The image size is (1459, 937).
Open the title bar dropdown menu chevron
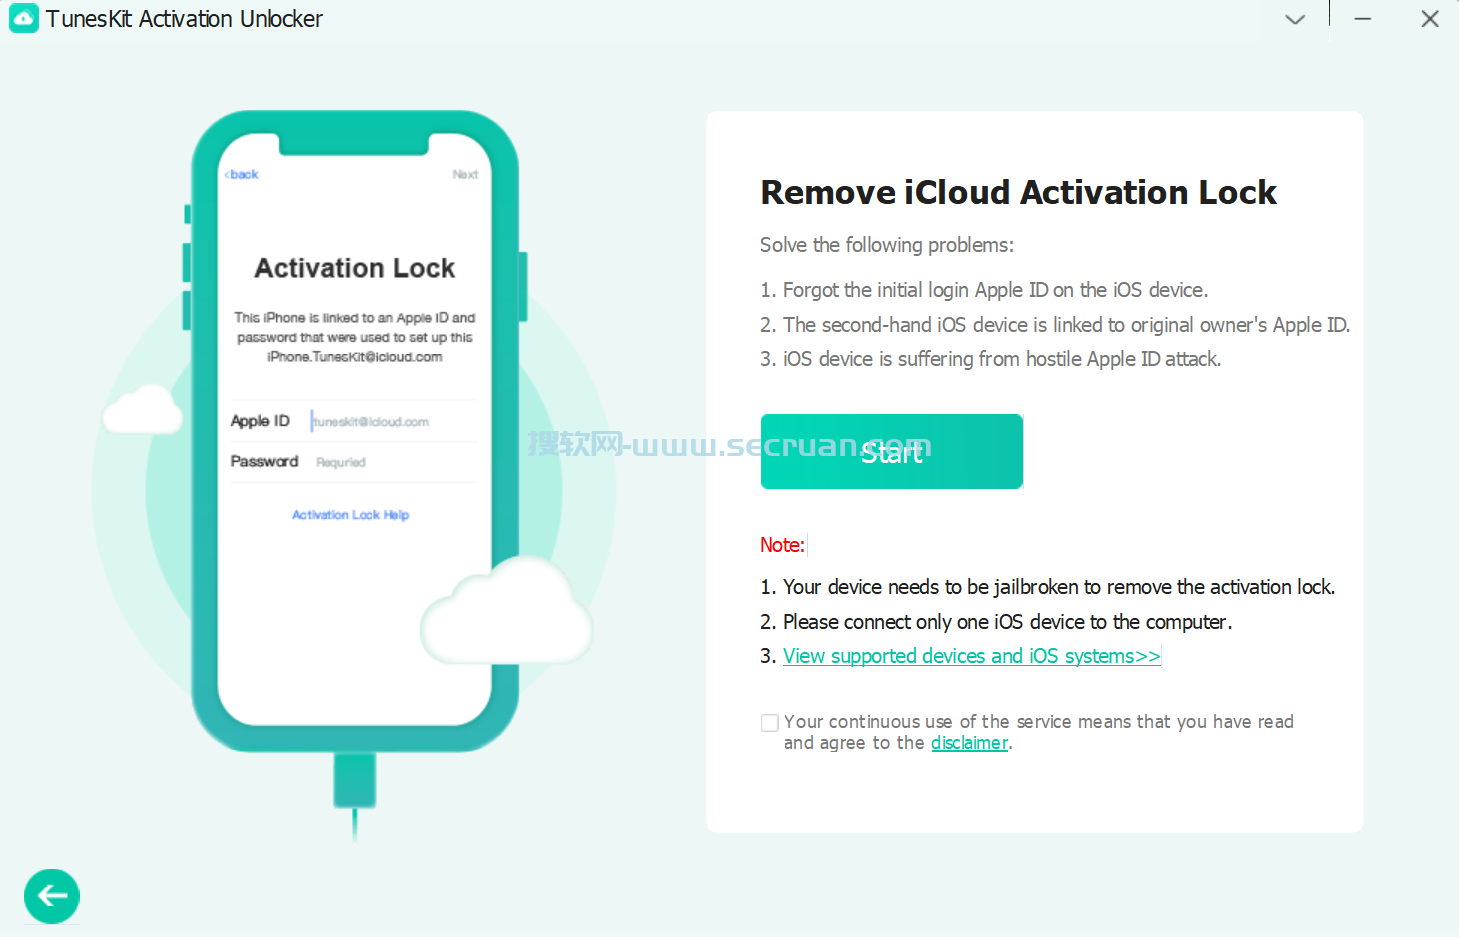[1295, 19]
